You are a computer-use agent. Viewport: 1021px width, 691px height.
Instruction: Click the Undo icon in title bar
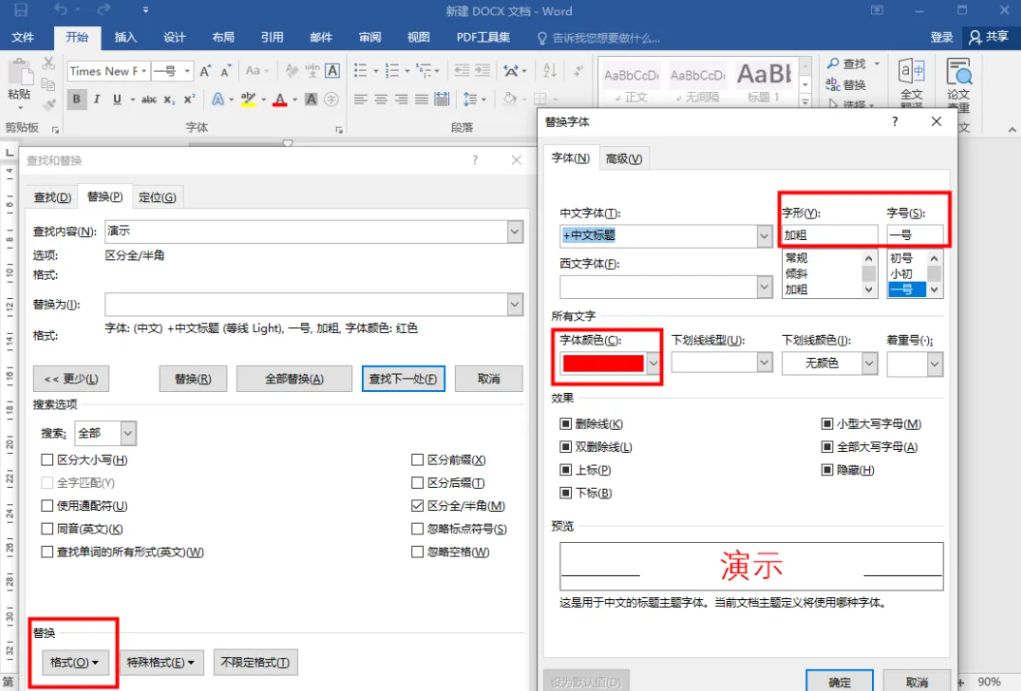(61, 10)
